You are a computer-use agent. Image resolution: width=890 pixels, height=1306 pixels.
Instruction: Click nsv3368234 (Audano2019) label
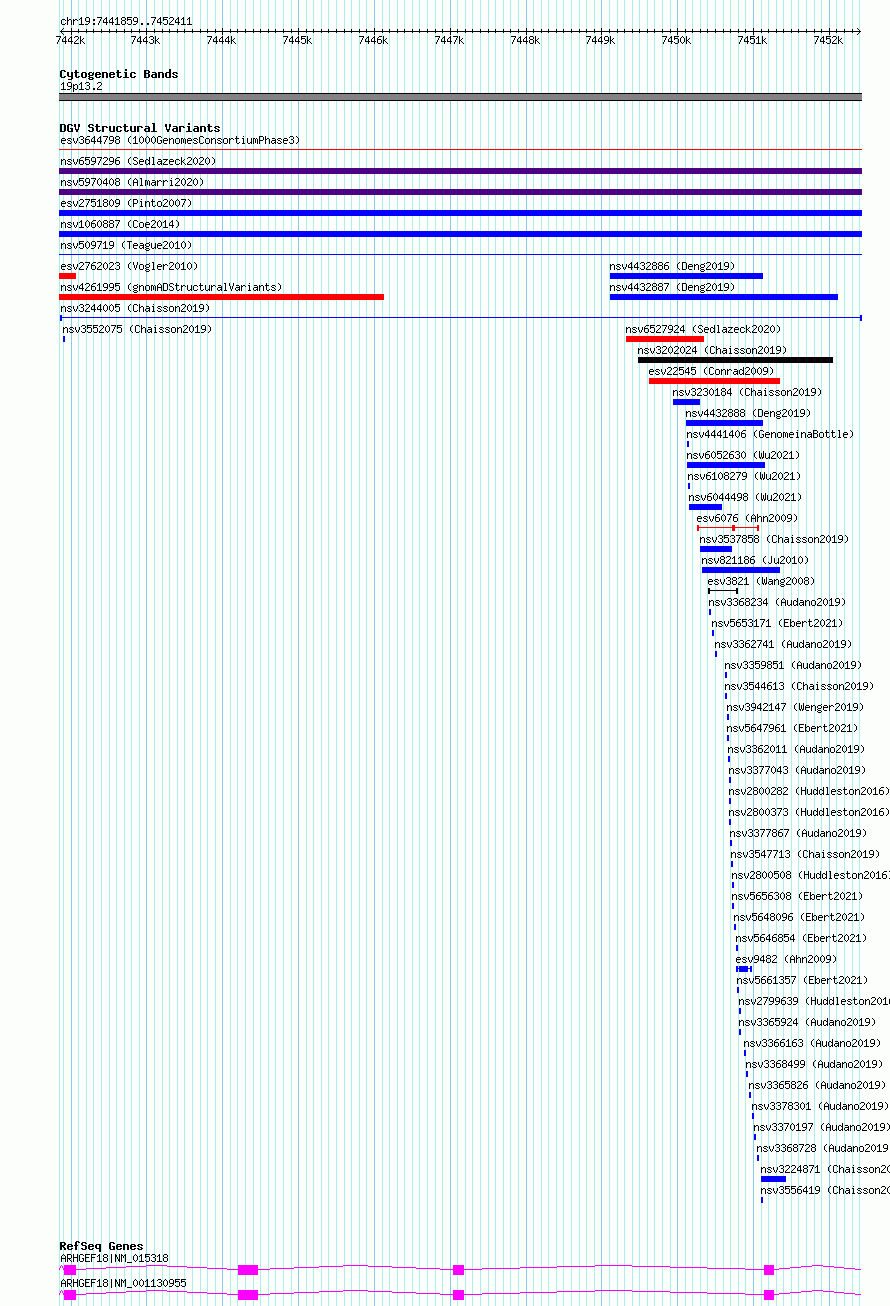pyautogui.click(x=777, y=602)
